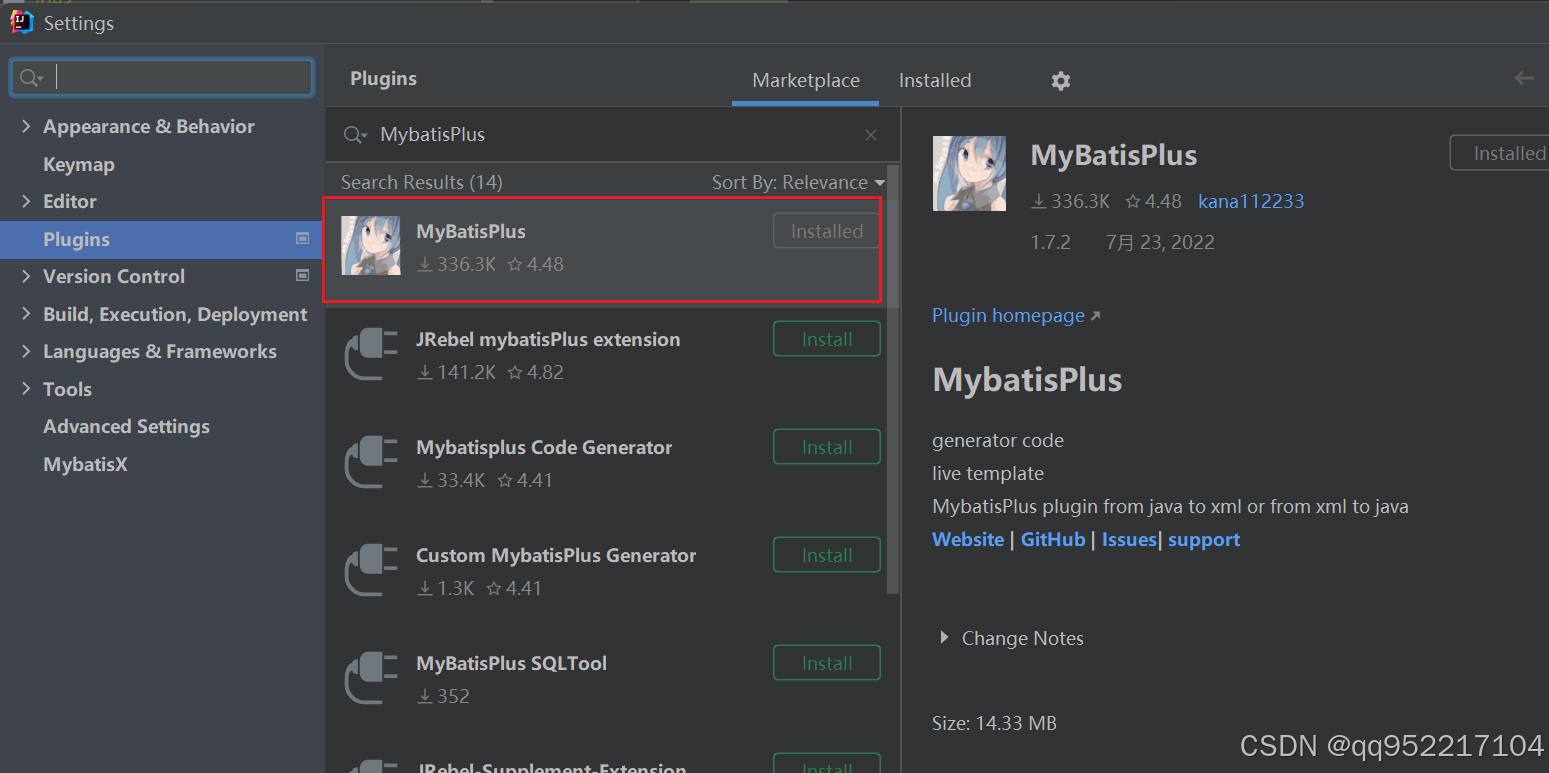
Task: Install Custom MybatisPlus Generator
Action: tap(827, 555)
